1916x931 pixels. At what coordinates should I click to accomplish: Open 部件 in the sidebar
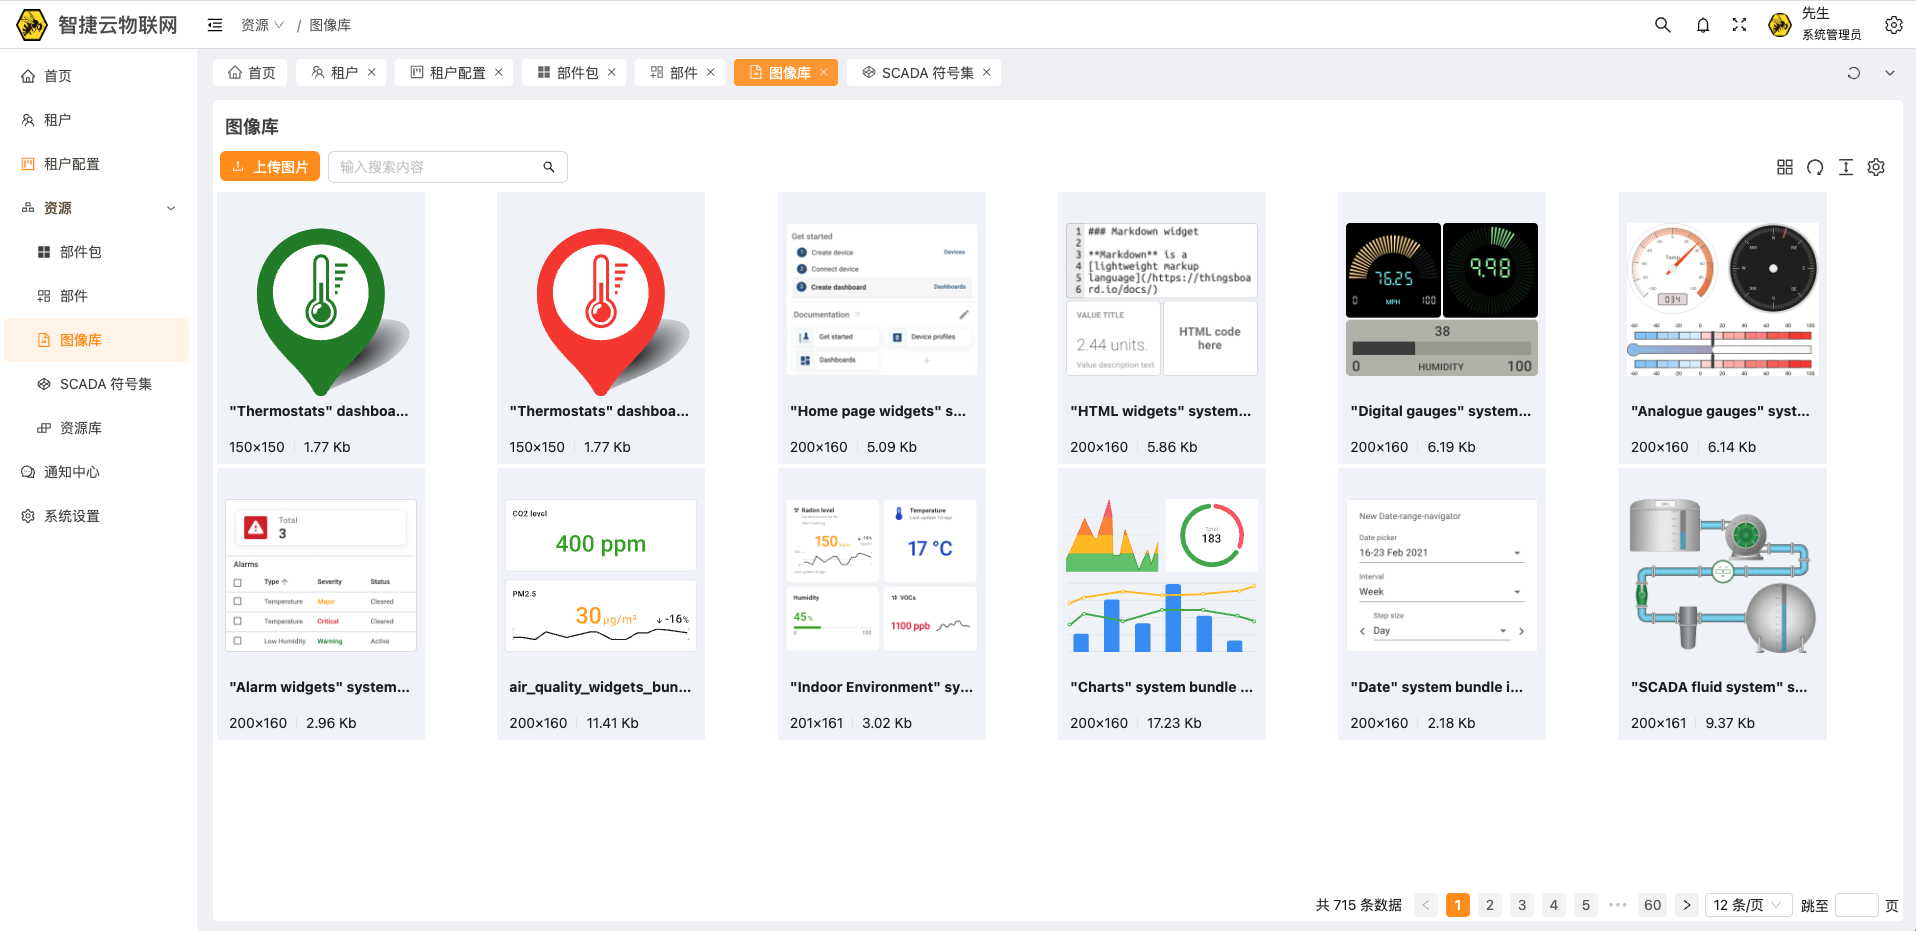[x=97, y=296]
